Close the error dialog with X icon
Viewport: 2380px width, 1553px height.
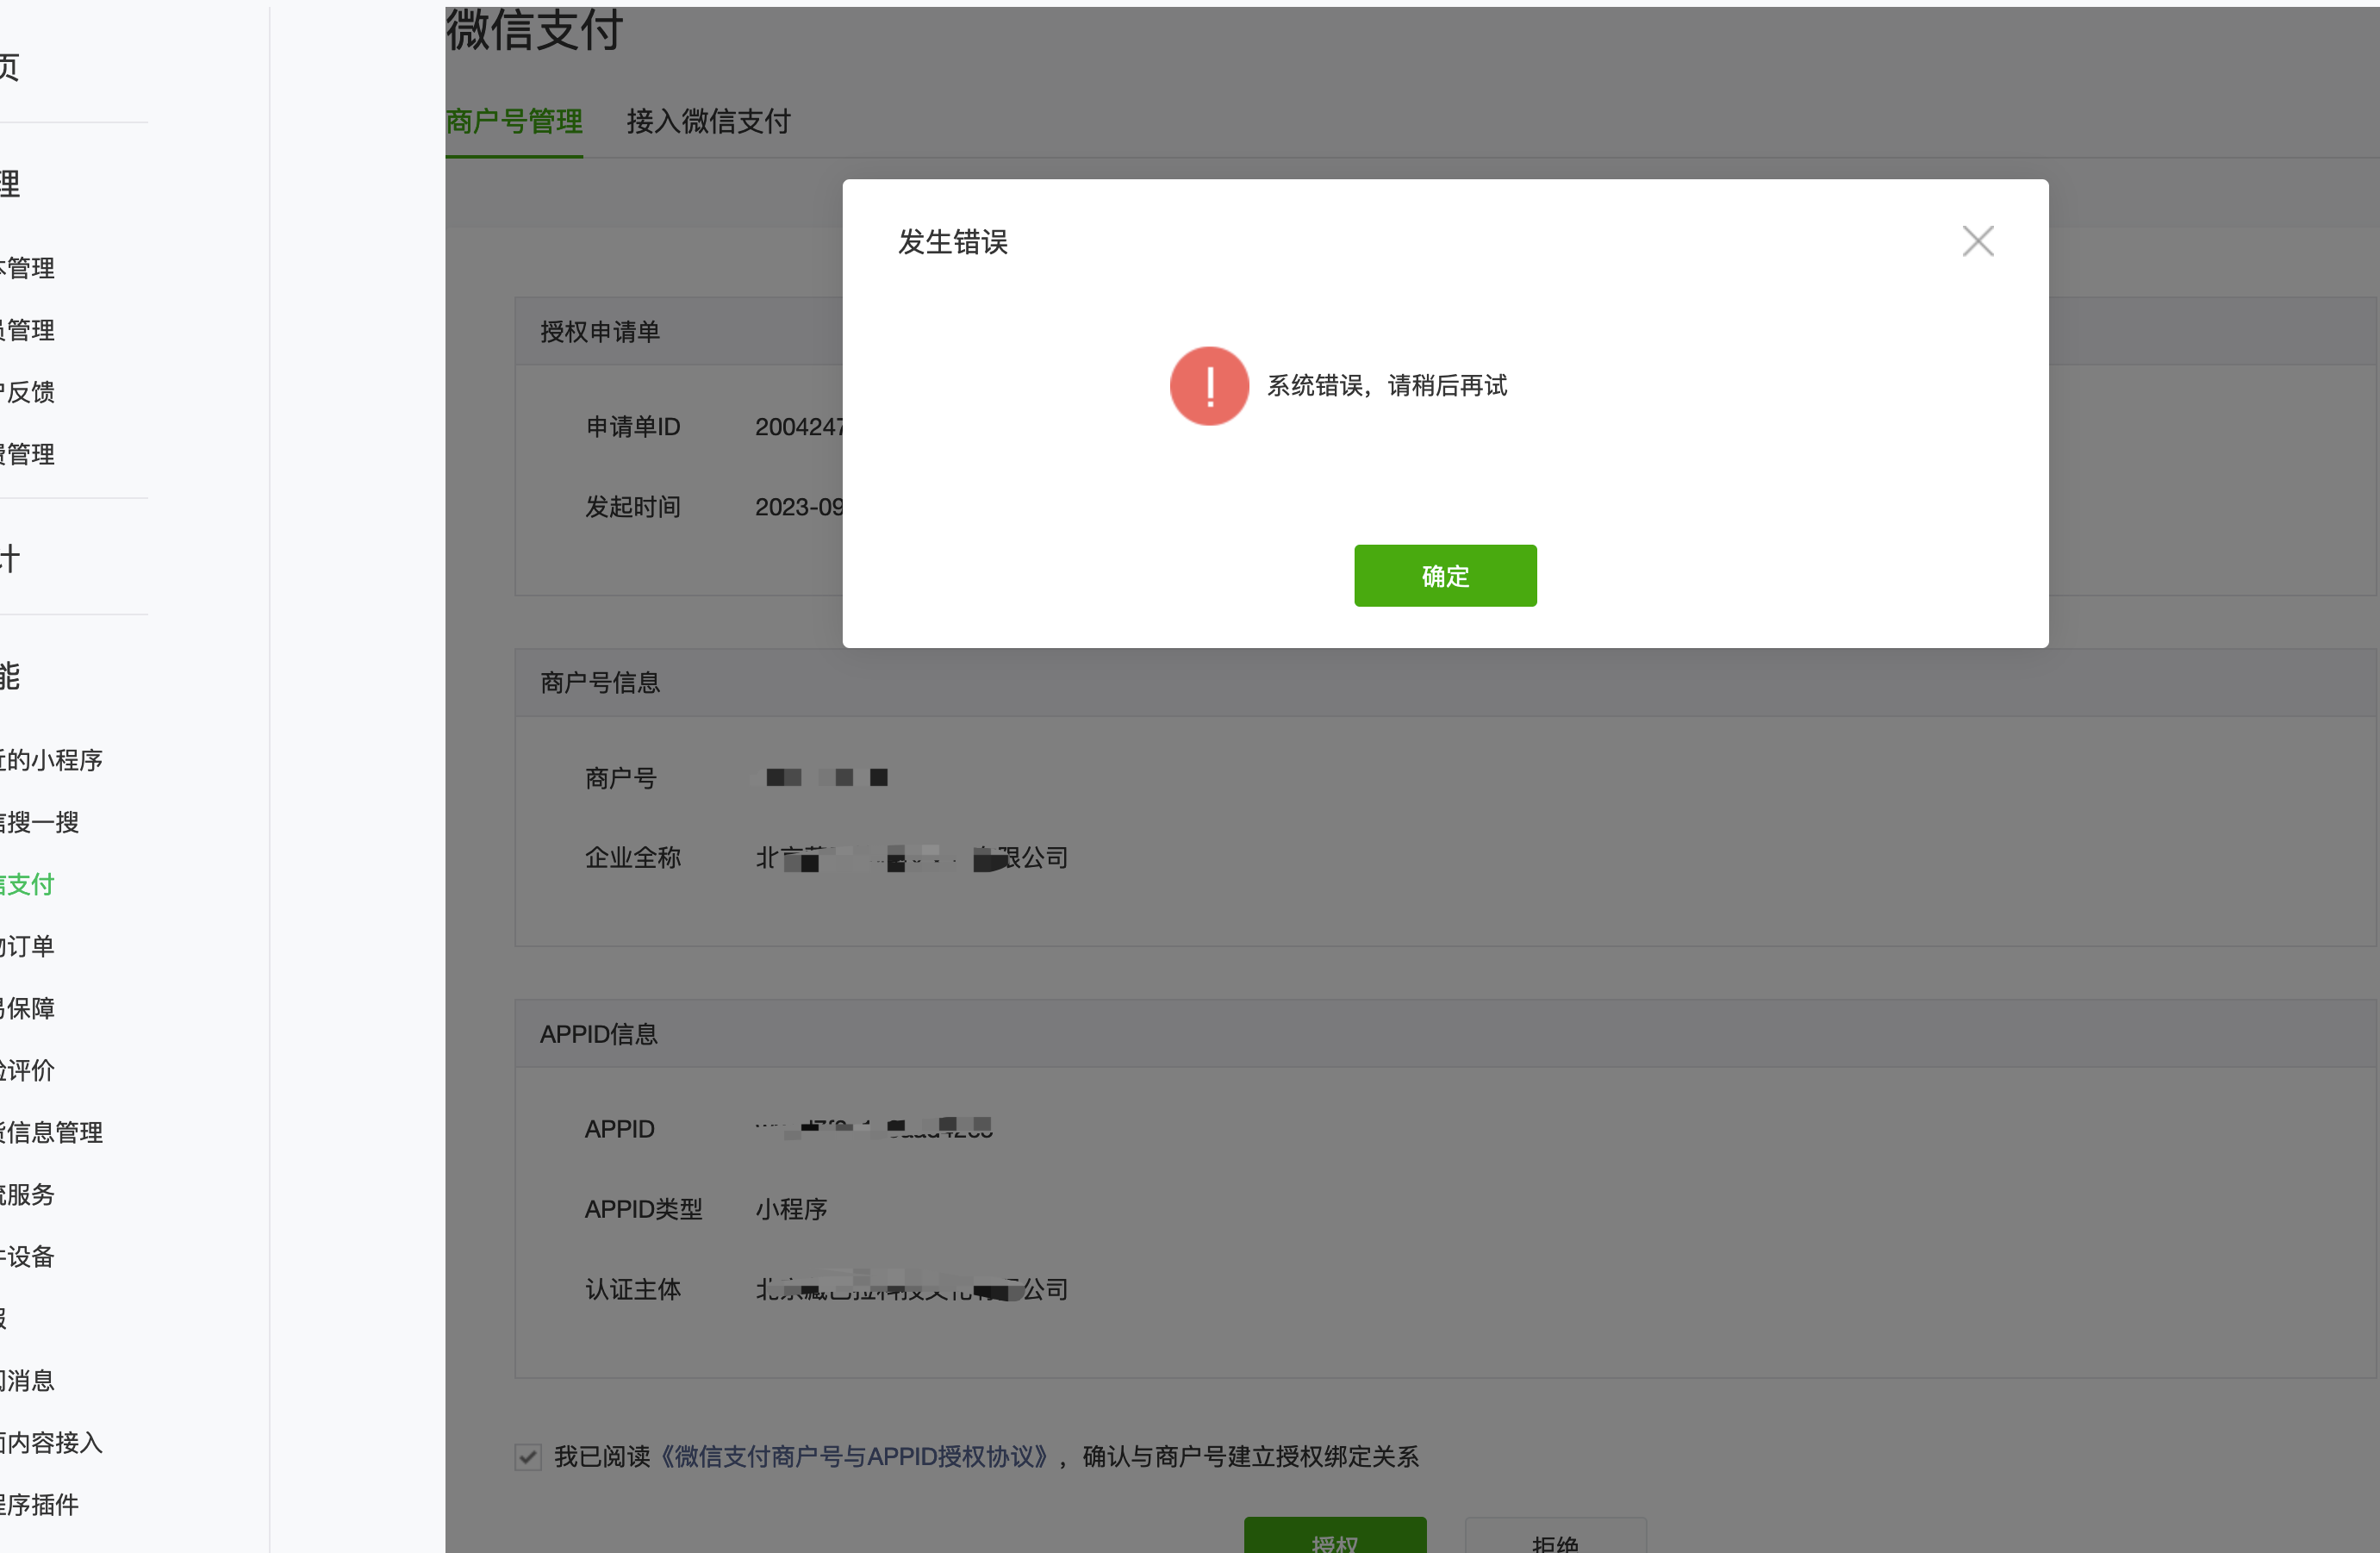[1977, 241]
